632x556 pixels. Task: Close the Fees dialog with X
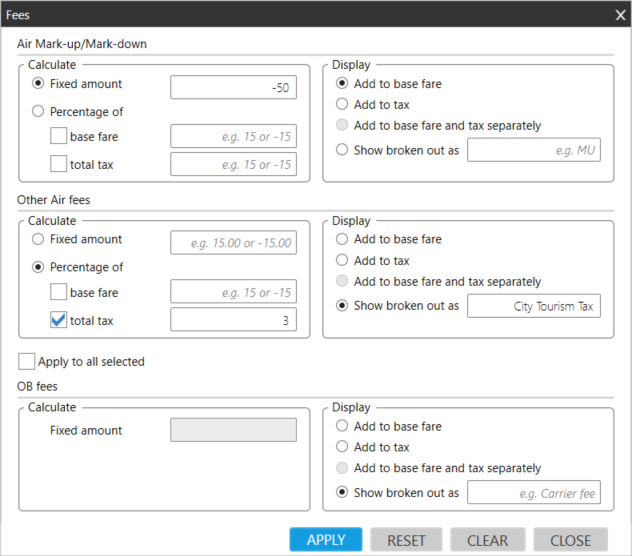tap(619, 15)
